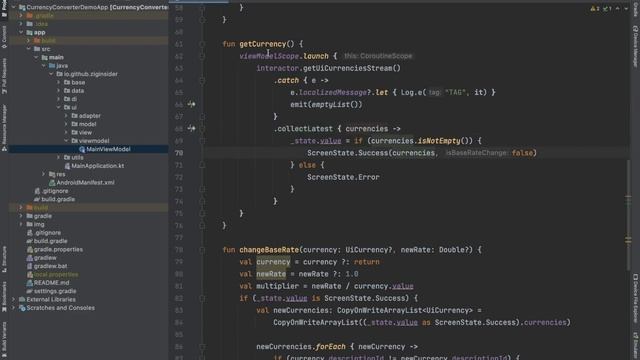Collapse the CurrencyConverterDemoApp root node

click(13, 7)
